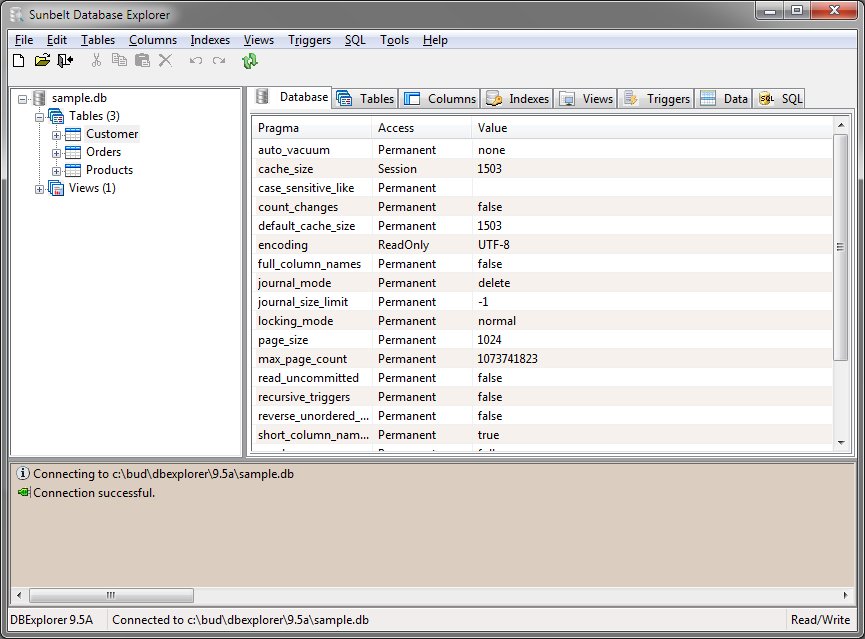Click the log pane horizontal scrollbar thumb
This screenshot has height=639, width=865.
(111, 595)
